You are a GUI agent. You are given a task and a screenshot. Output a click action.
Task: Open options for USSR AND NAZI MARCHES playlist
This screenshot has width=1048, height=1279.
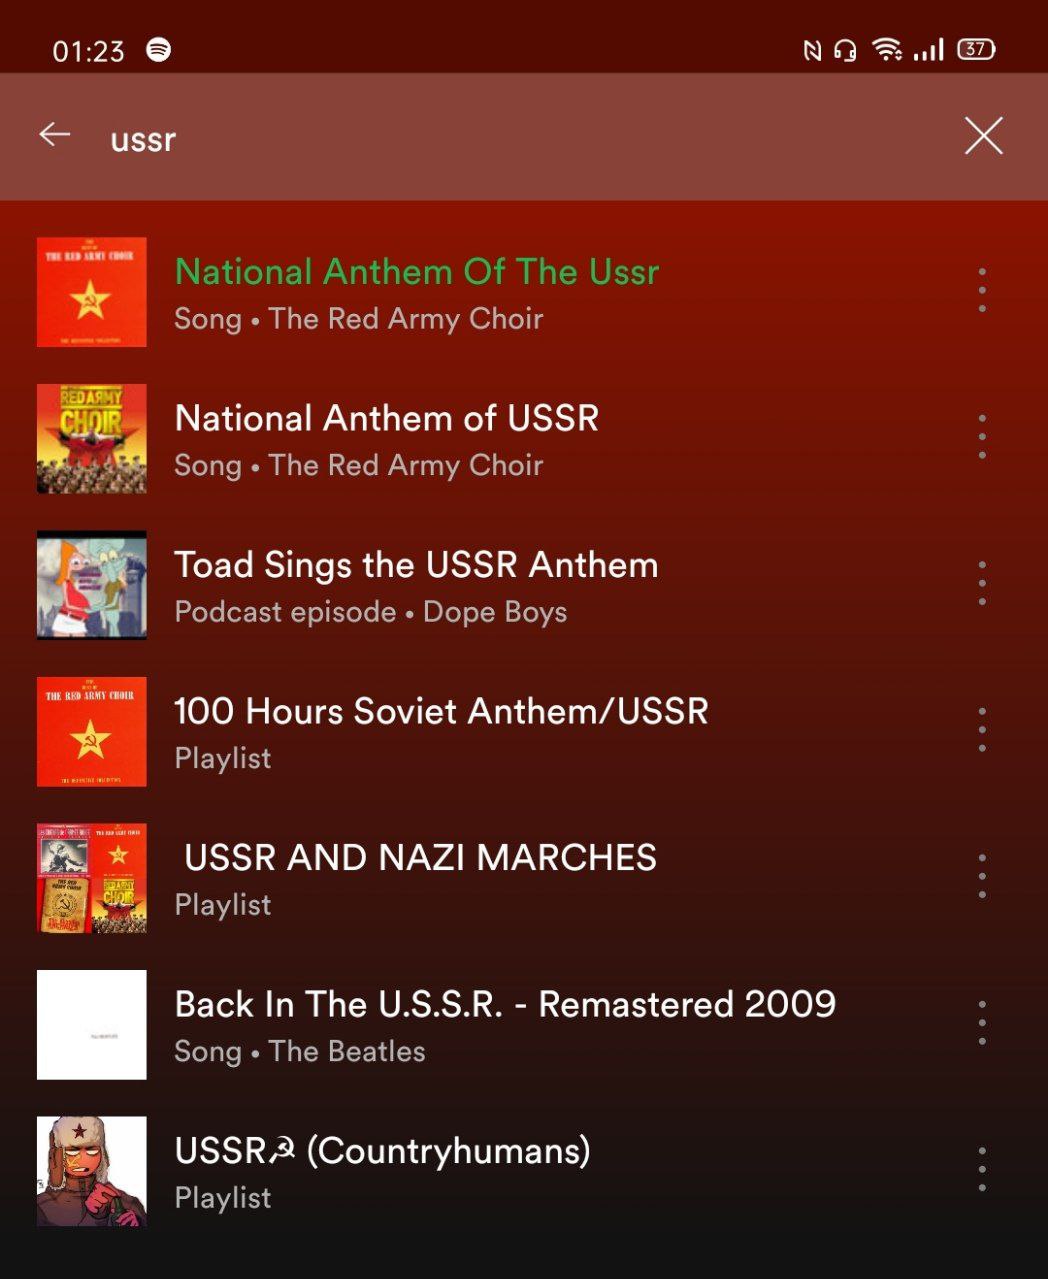click(982, 876)
